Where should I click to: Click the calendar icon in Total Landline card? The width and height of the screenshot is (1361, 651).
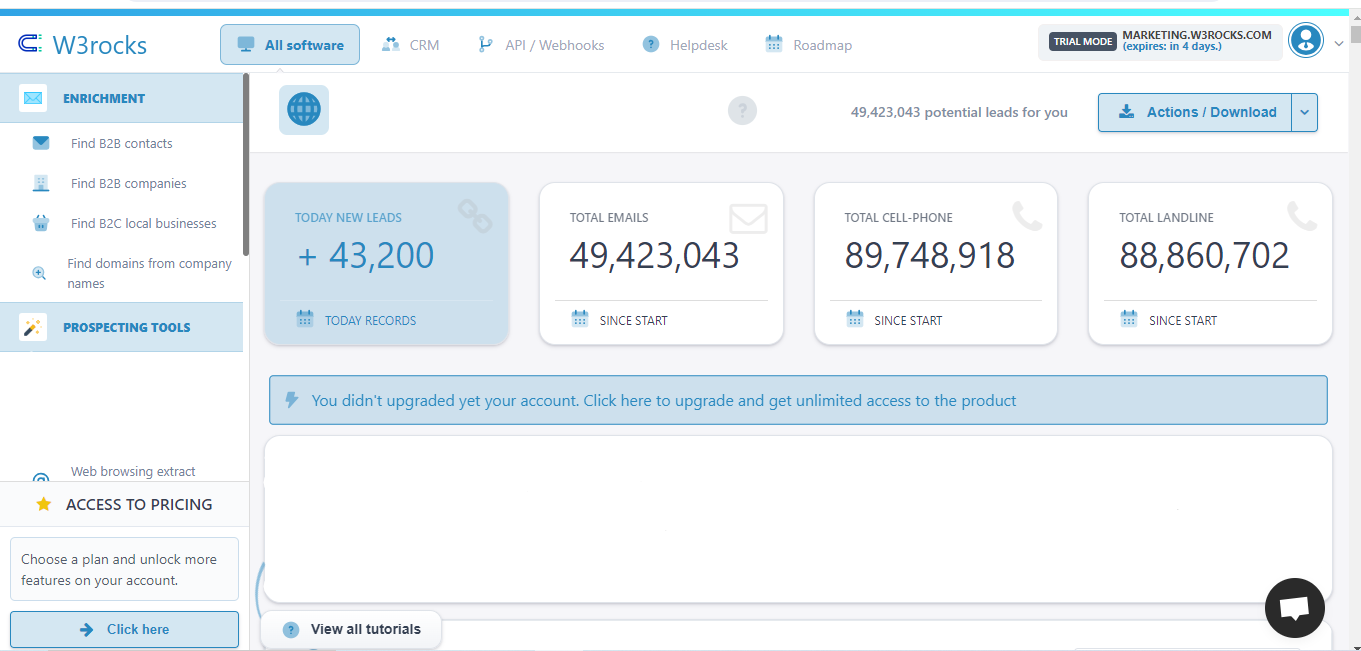[x=1129, y=319]
